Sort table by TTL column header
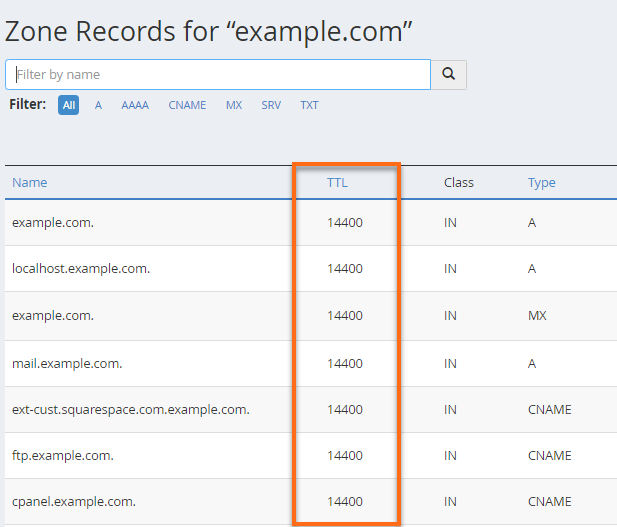 tap(337, 182)
